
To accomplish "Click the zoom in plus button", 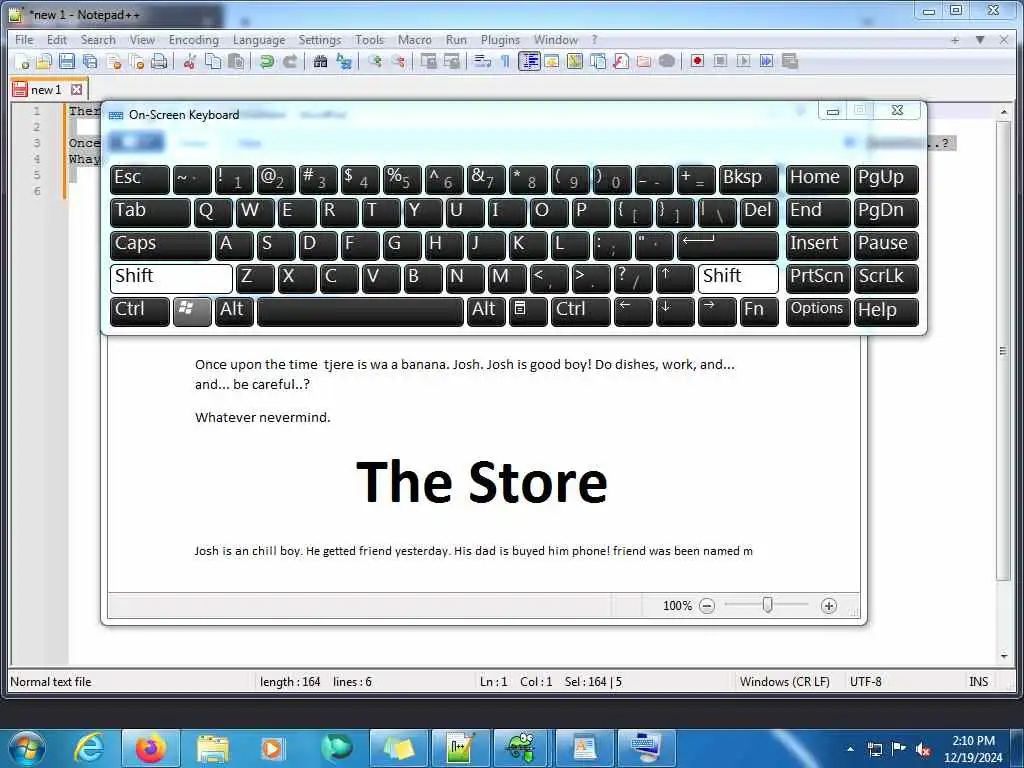I will point(829,606).
